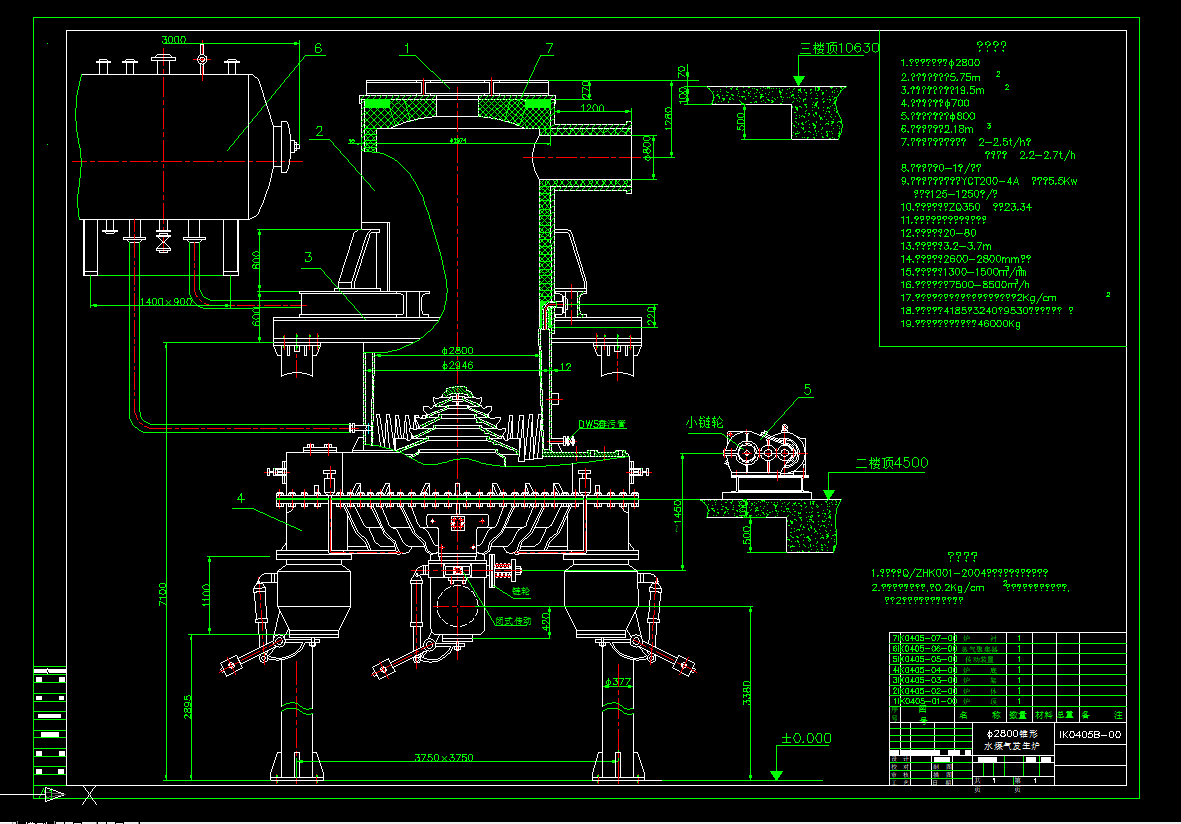The width and height of the screenshot is (1181, 824).
Task: Select the 1100 vertical dimension
Action: pos(206,594)
